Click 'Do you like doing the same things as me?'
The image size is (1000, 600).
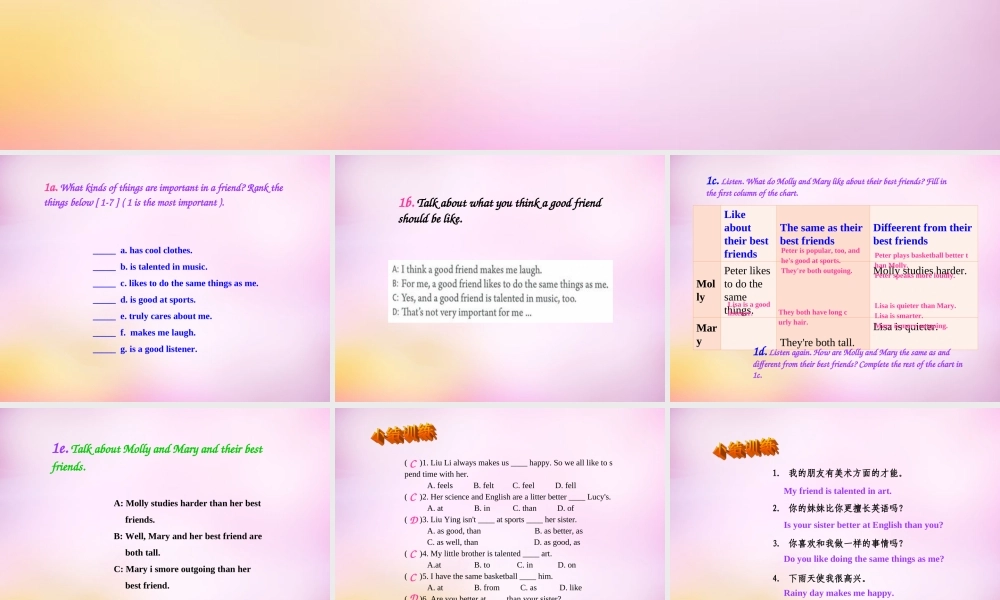coord(864,559)
